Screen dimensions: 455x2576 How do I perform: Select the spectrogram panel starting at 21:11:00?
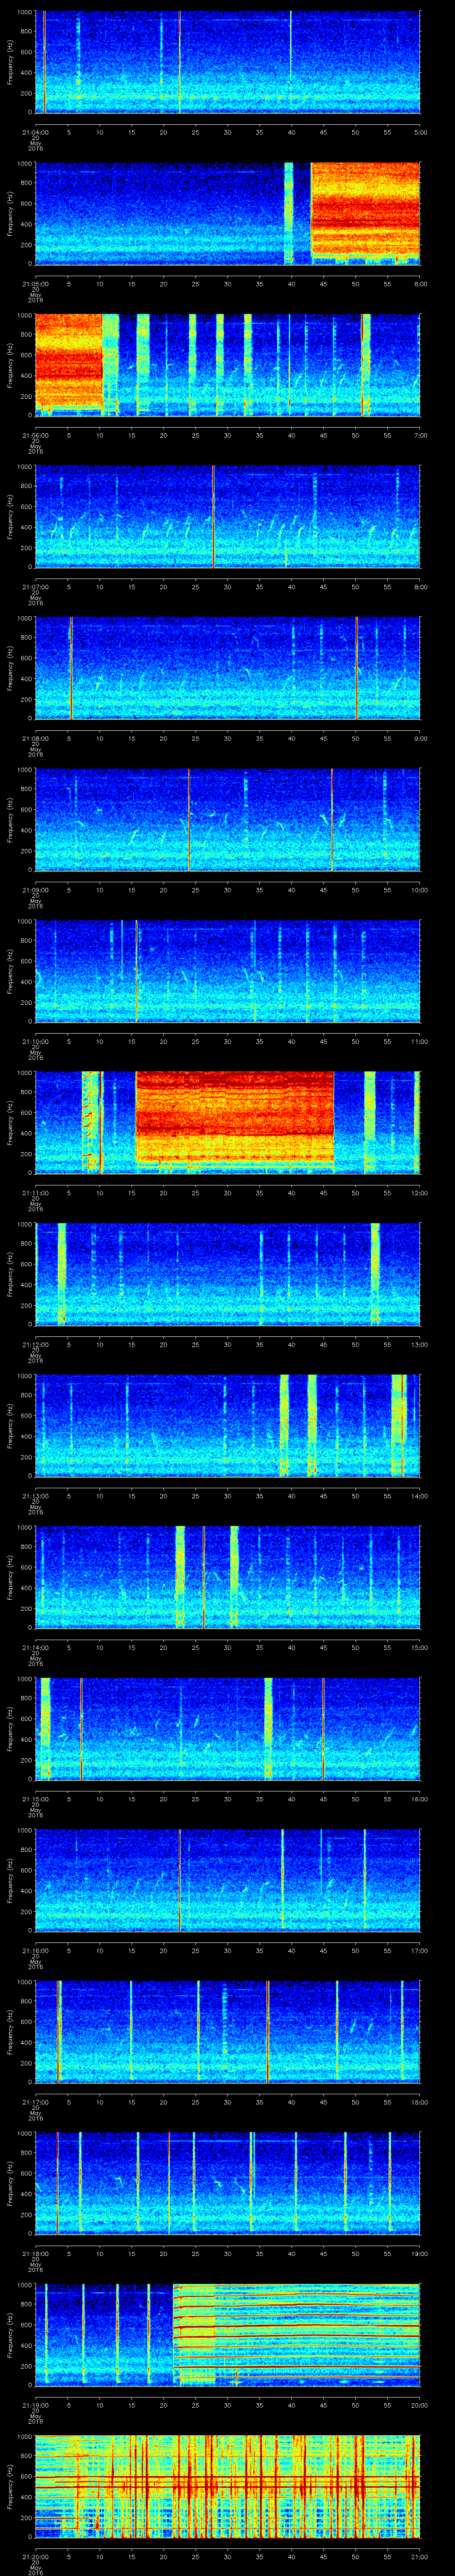(228, 1122)
